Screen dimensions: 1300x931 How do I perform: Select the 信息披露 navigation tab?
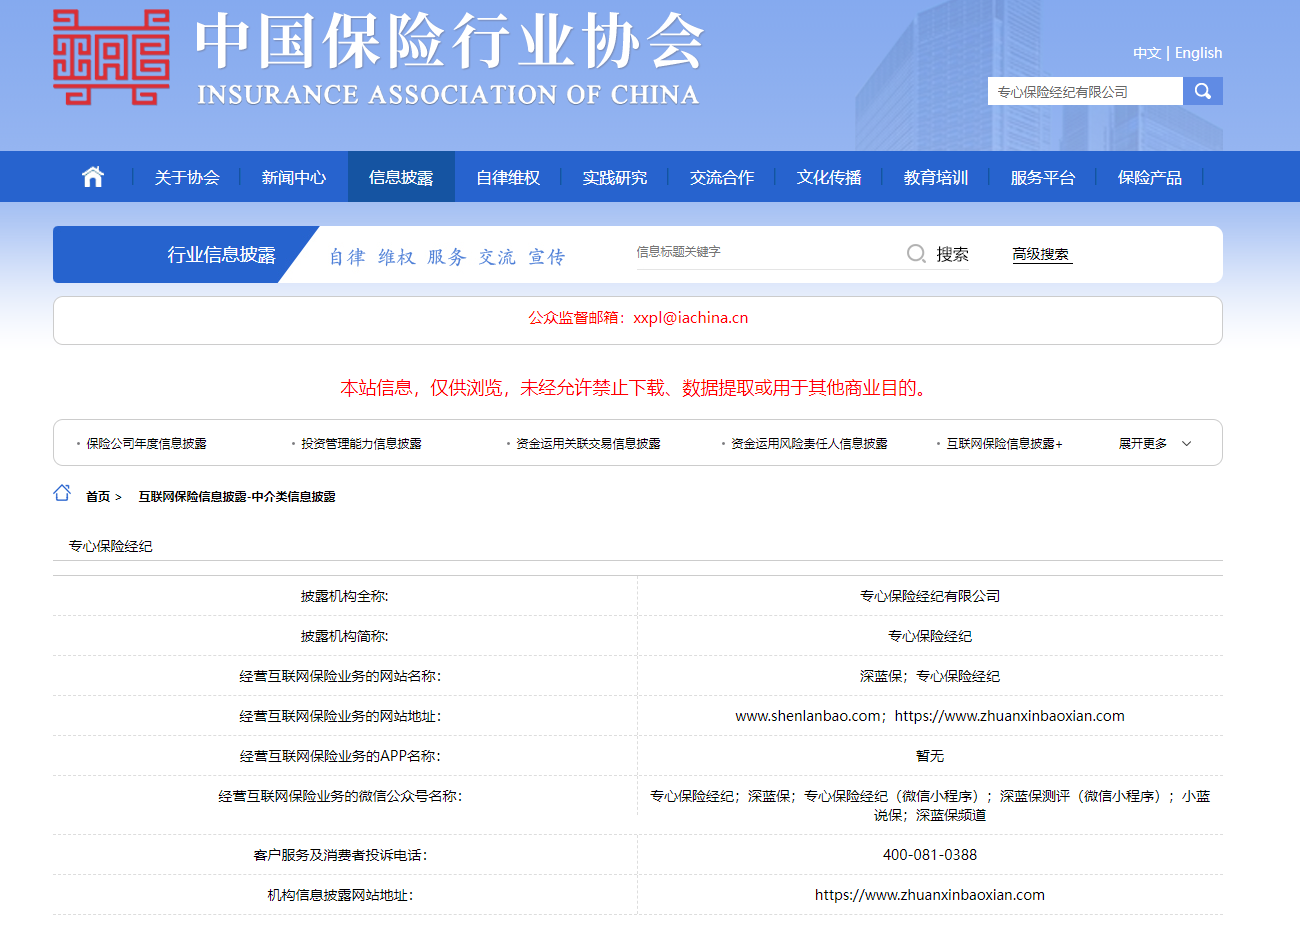tap(401, 176)
